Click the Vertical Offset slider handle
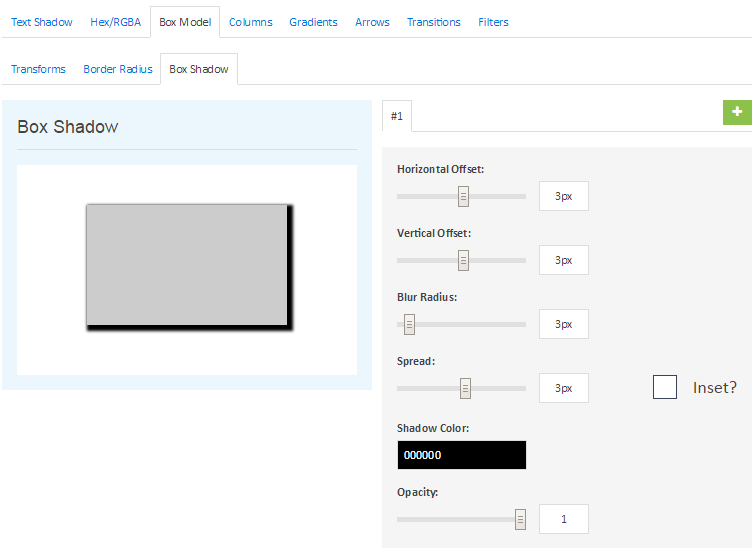754x548 pixels. click(463, 260)
